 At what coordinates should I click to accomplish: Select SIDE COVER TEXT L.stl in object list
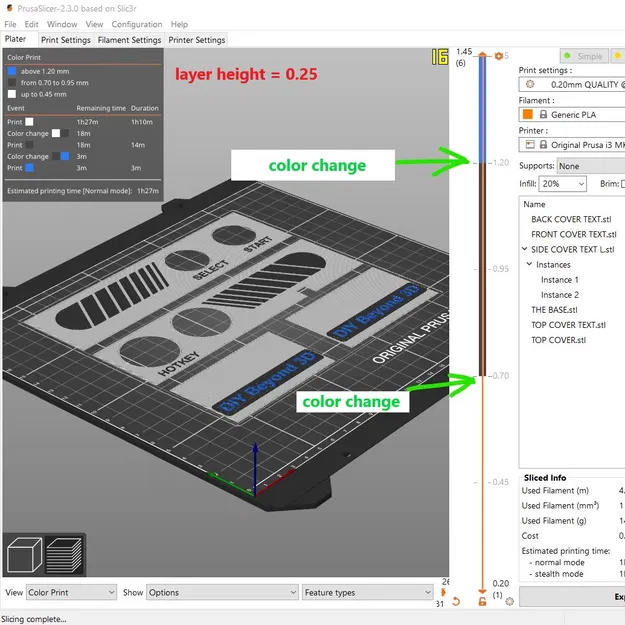coord(572,250)
